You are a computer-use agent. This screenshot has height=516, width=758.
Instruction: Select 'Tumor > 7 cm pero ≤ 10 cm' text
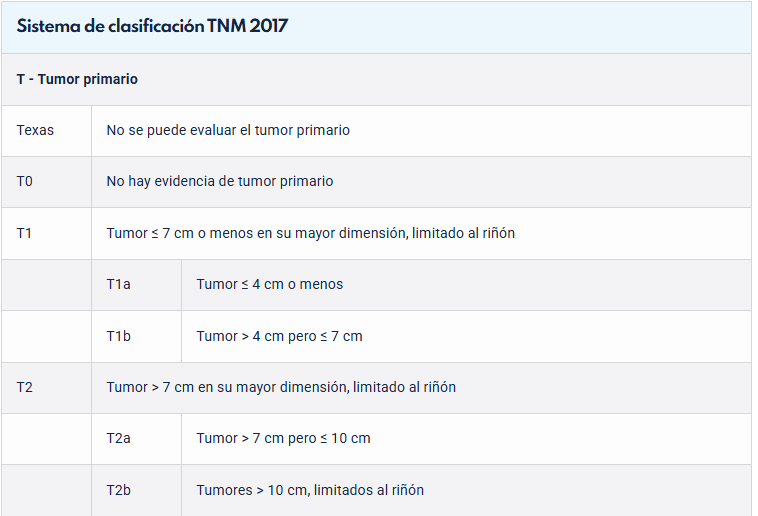(283, 438)
